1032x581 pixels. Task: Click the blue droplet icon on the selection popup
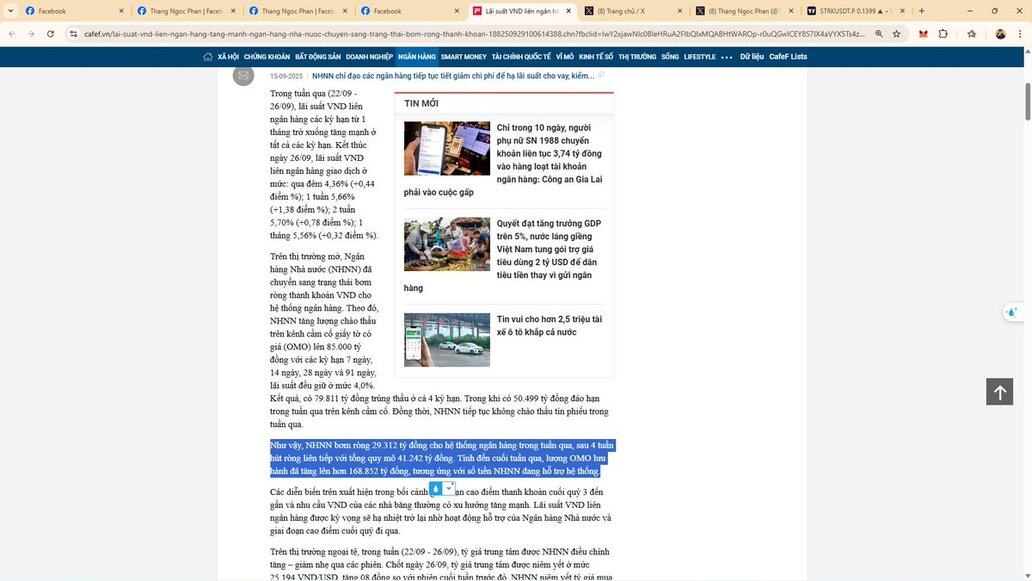(x=435, y=489)
